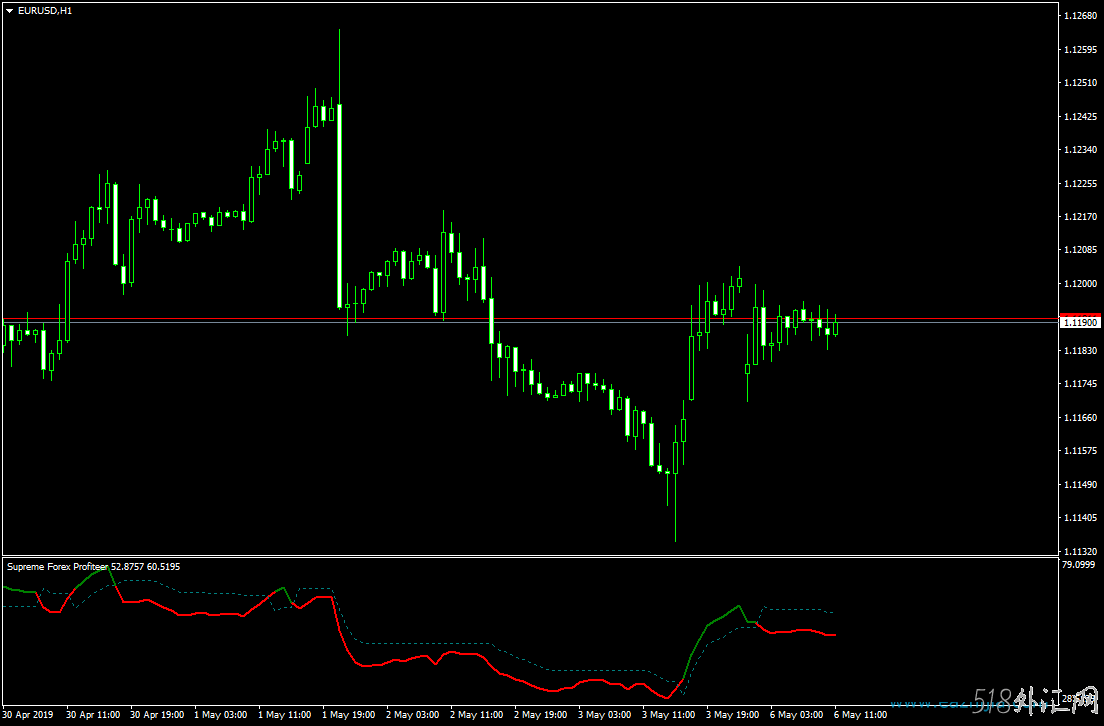This screenshot has width=1104, height=726.
Task: Click the 1 May 19:00 time label
Action: pos(349,715)
